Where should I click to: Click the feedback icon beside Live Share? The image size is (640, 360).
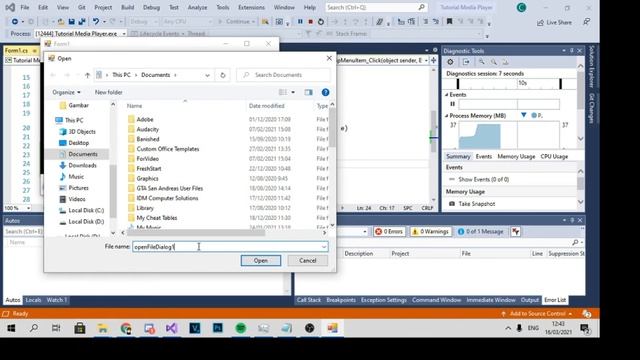587,22
